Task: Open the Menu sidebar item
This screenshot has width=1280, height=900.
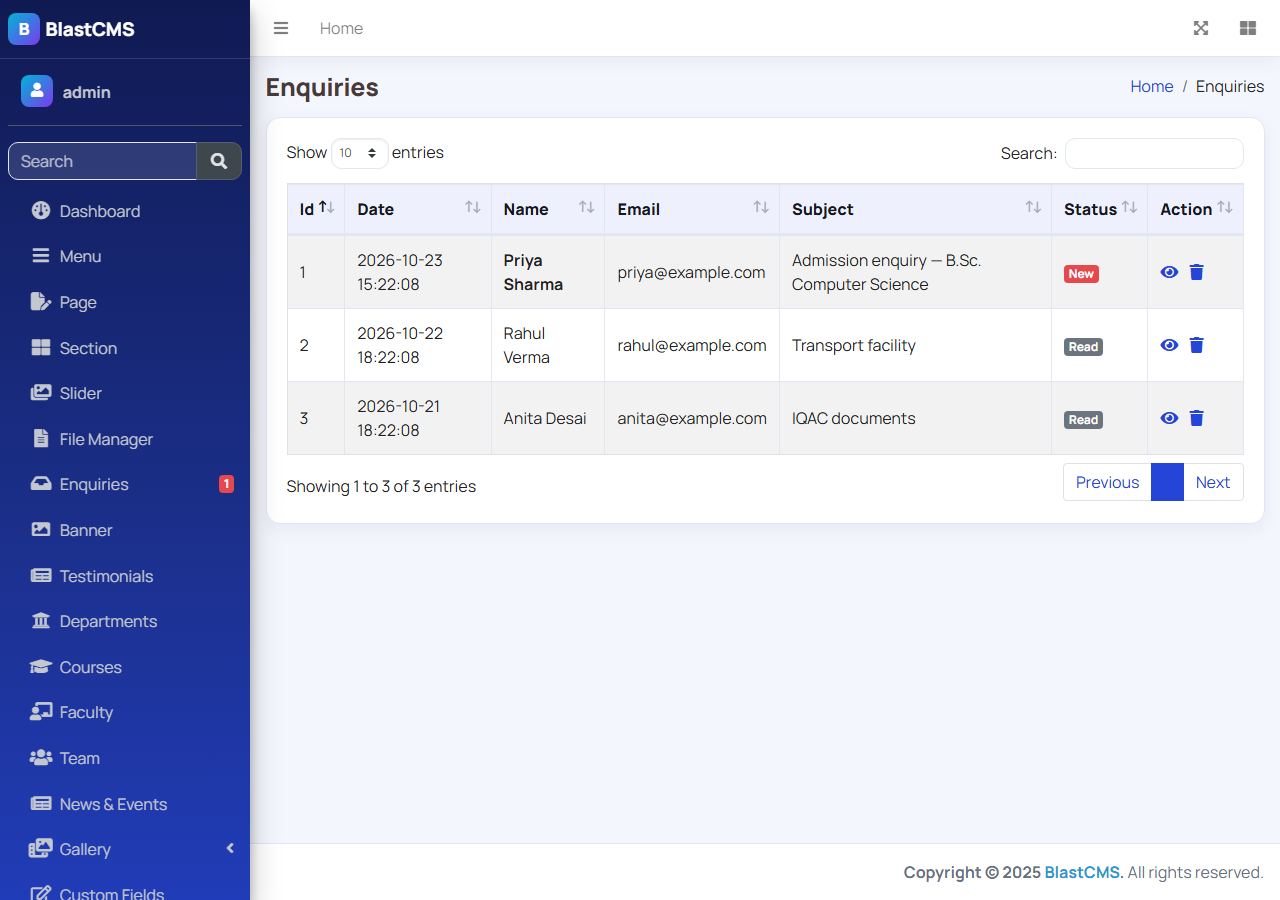Action: click(125, 256)
